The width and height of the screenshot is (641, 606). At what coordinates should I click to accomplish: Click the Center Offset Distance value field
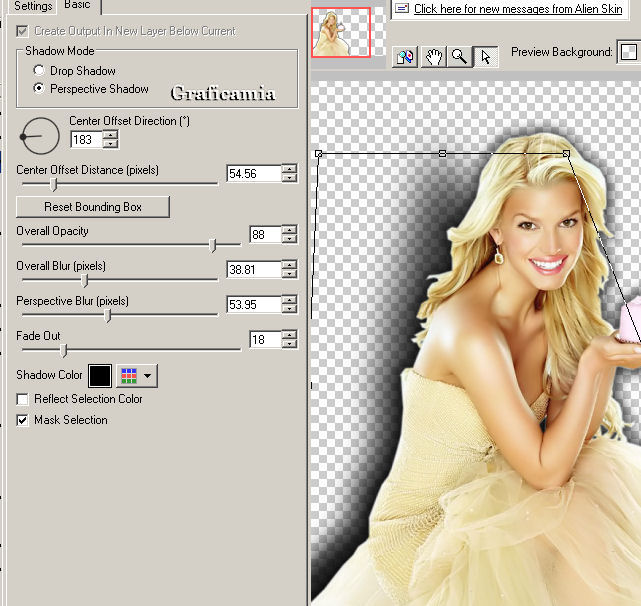point(254,174)
